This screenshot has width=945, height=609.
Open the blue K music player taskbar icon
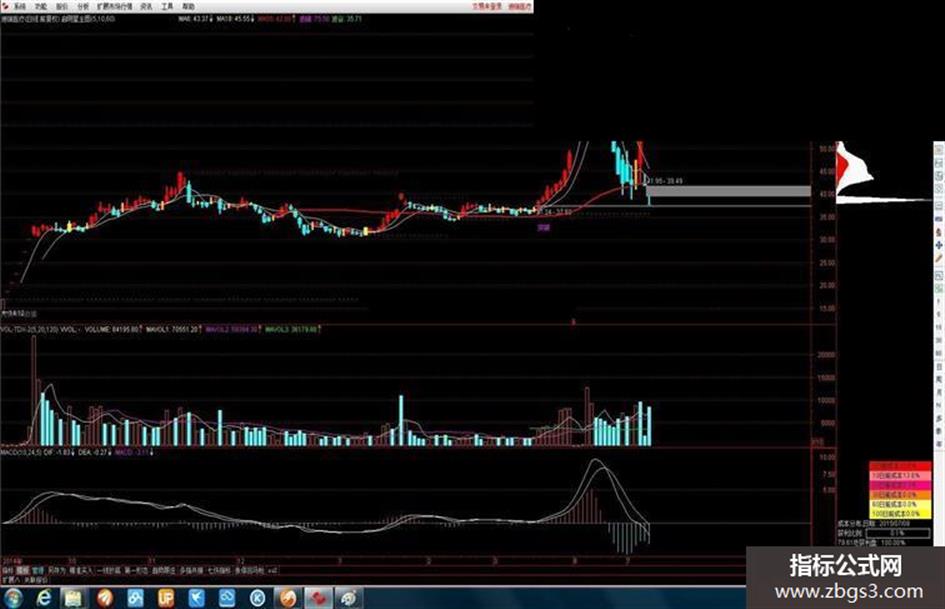pos(258,598)
